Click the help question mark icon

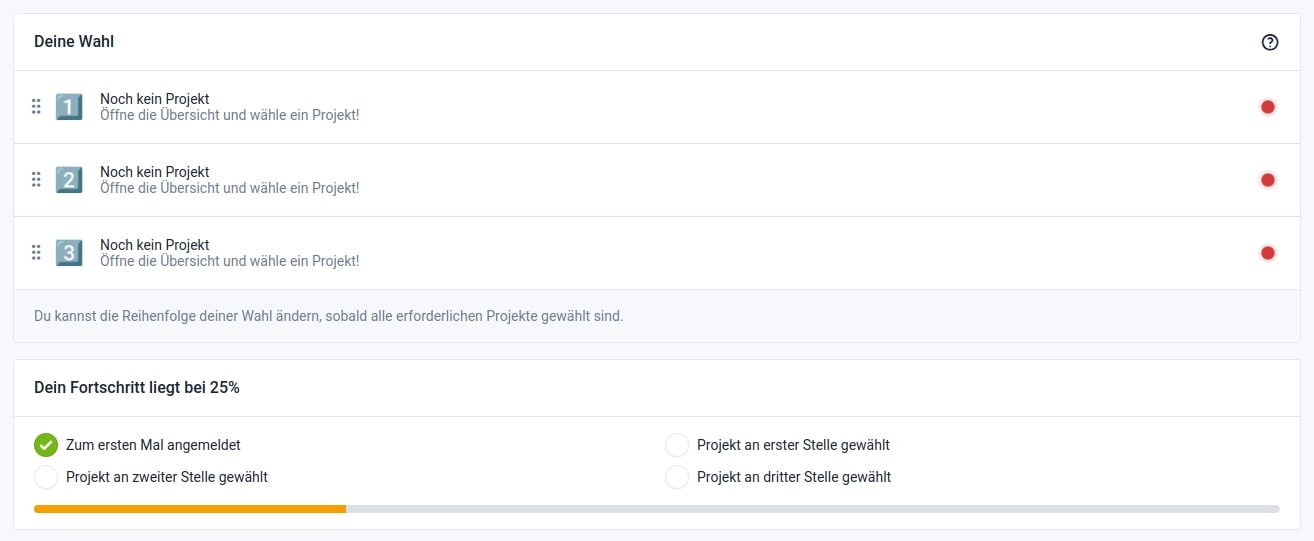click(x=1270, y=42)
